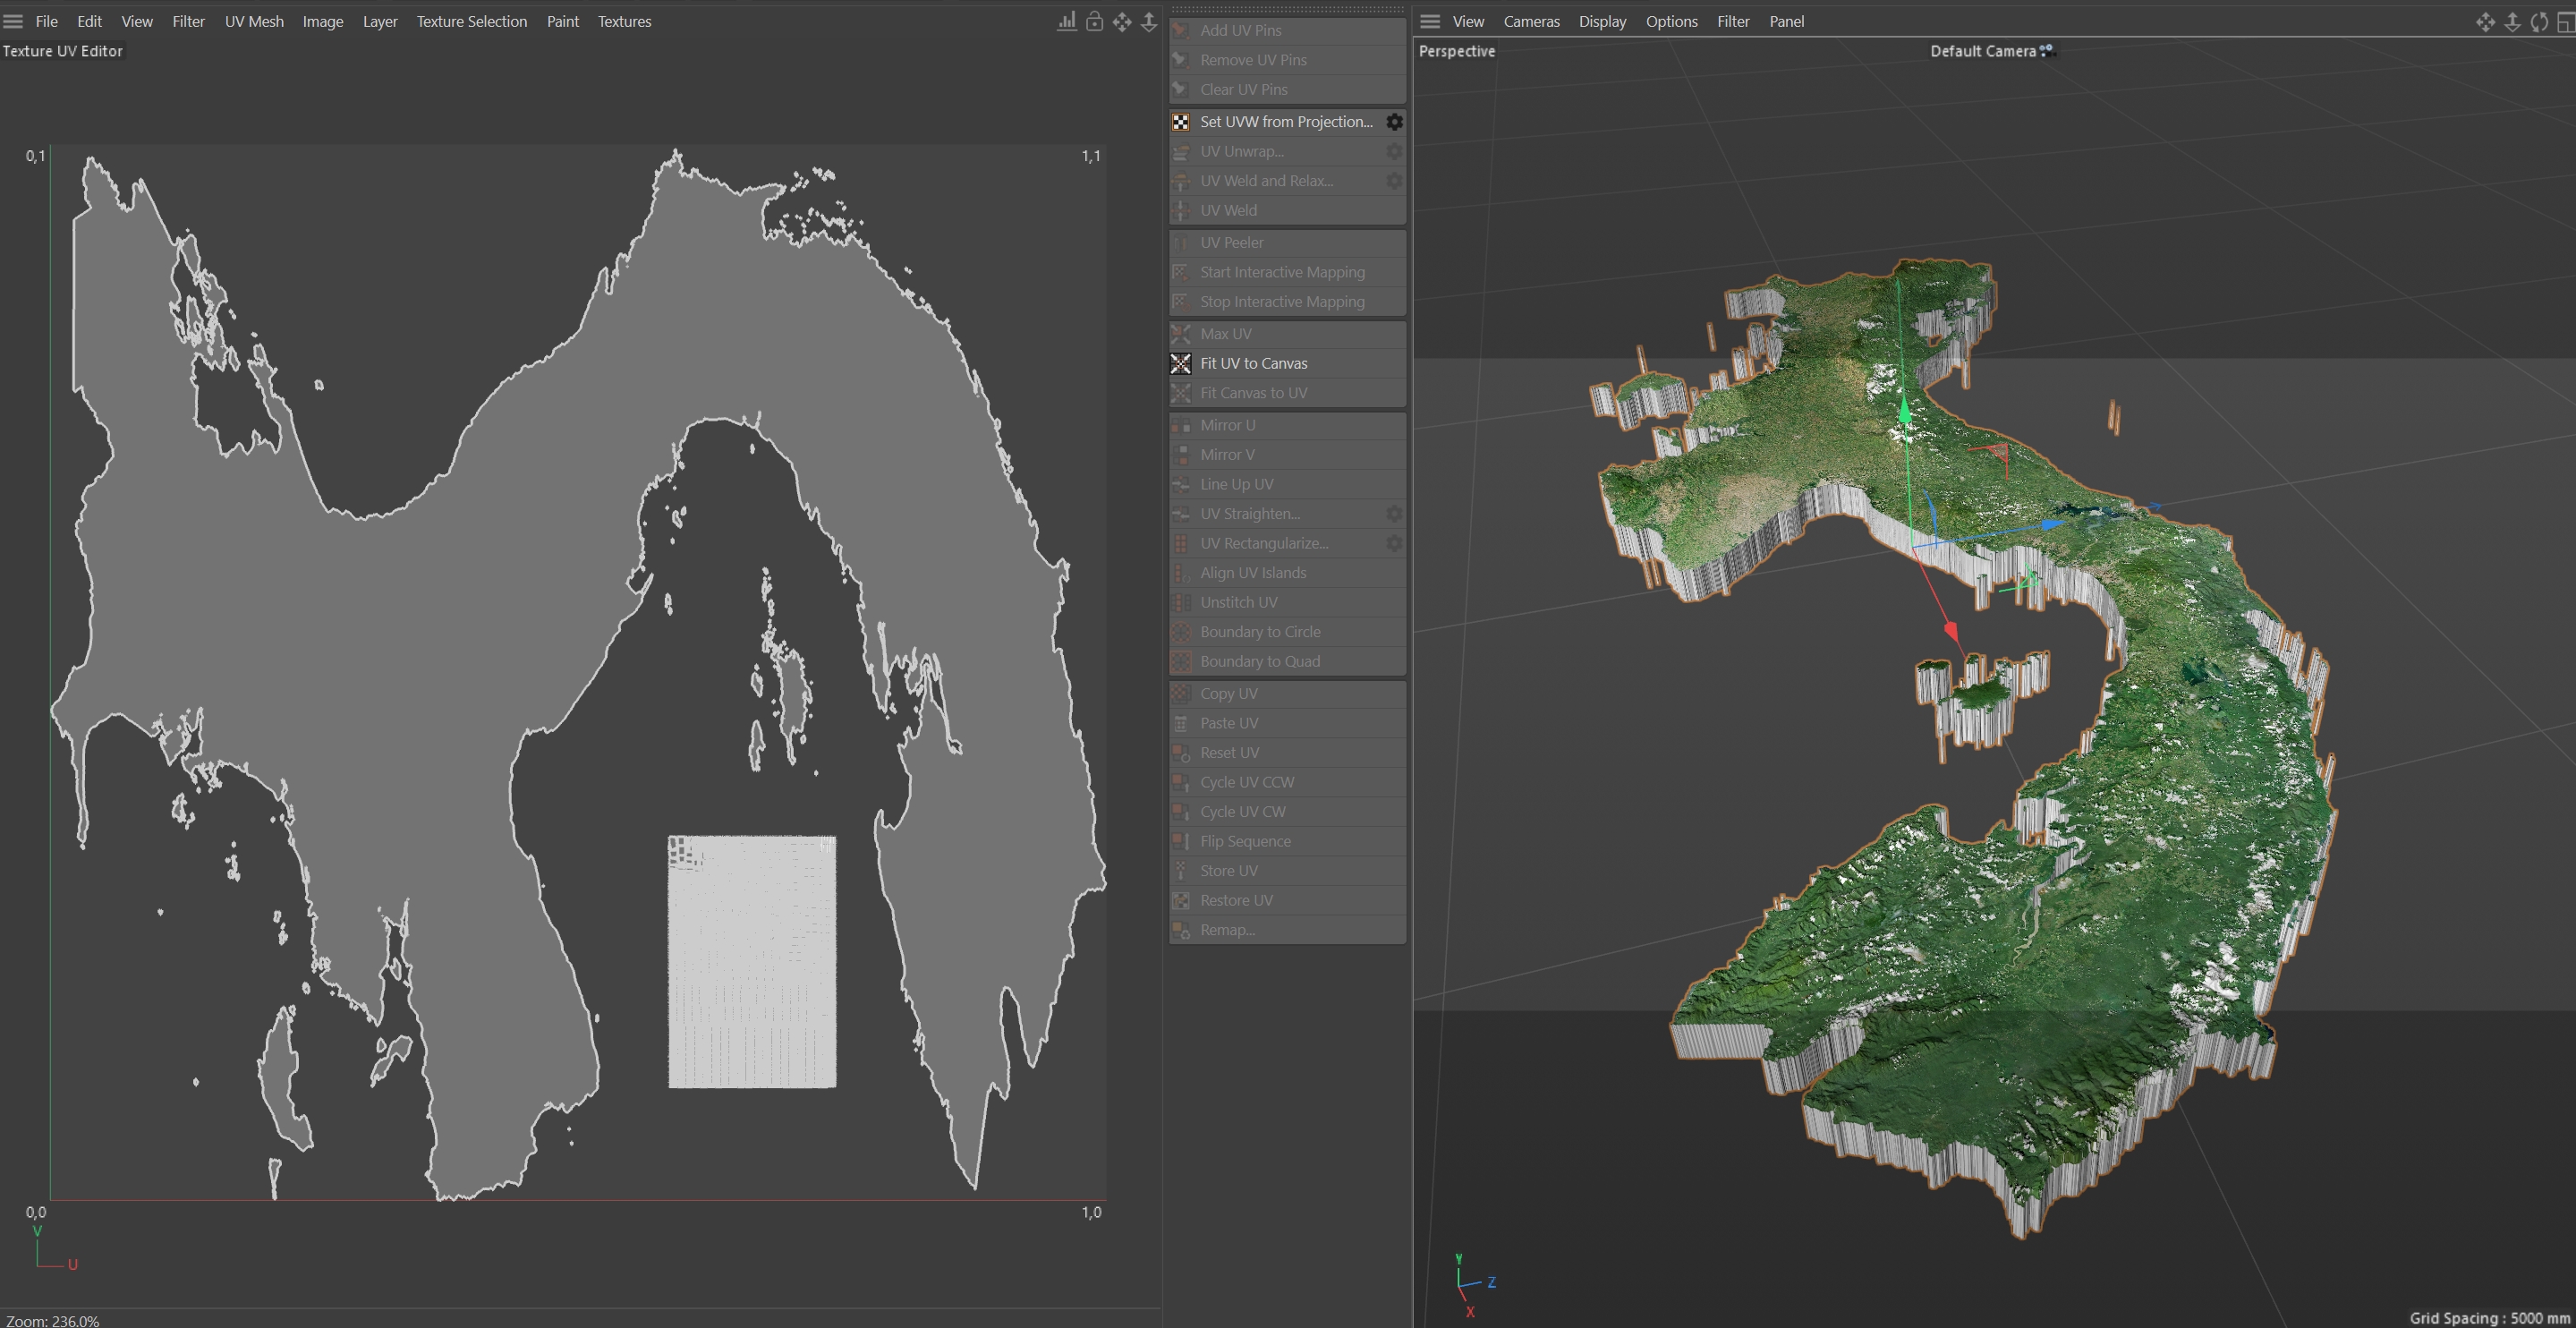Open Set UVW from Projection settings gear
The image size is (2576, 1328).
click(x=1394, y=122)
